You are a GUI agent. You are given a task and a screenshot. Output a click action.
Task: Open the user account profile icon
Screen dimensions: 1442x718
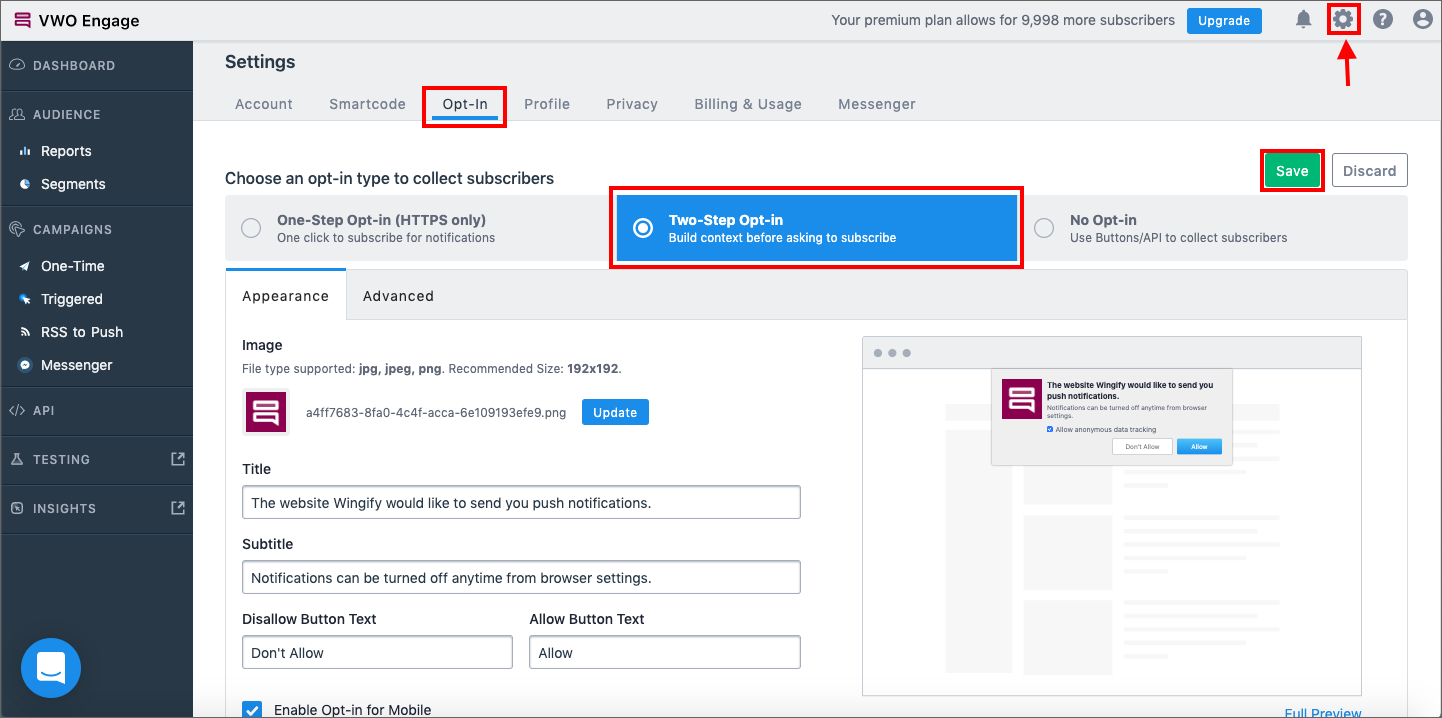click(1422, 19)
